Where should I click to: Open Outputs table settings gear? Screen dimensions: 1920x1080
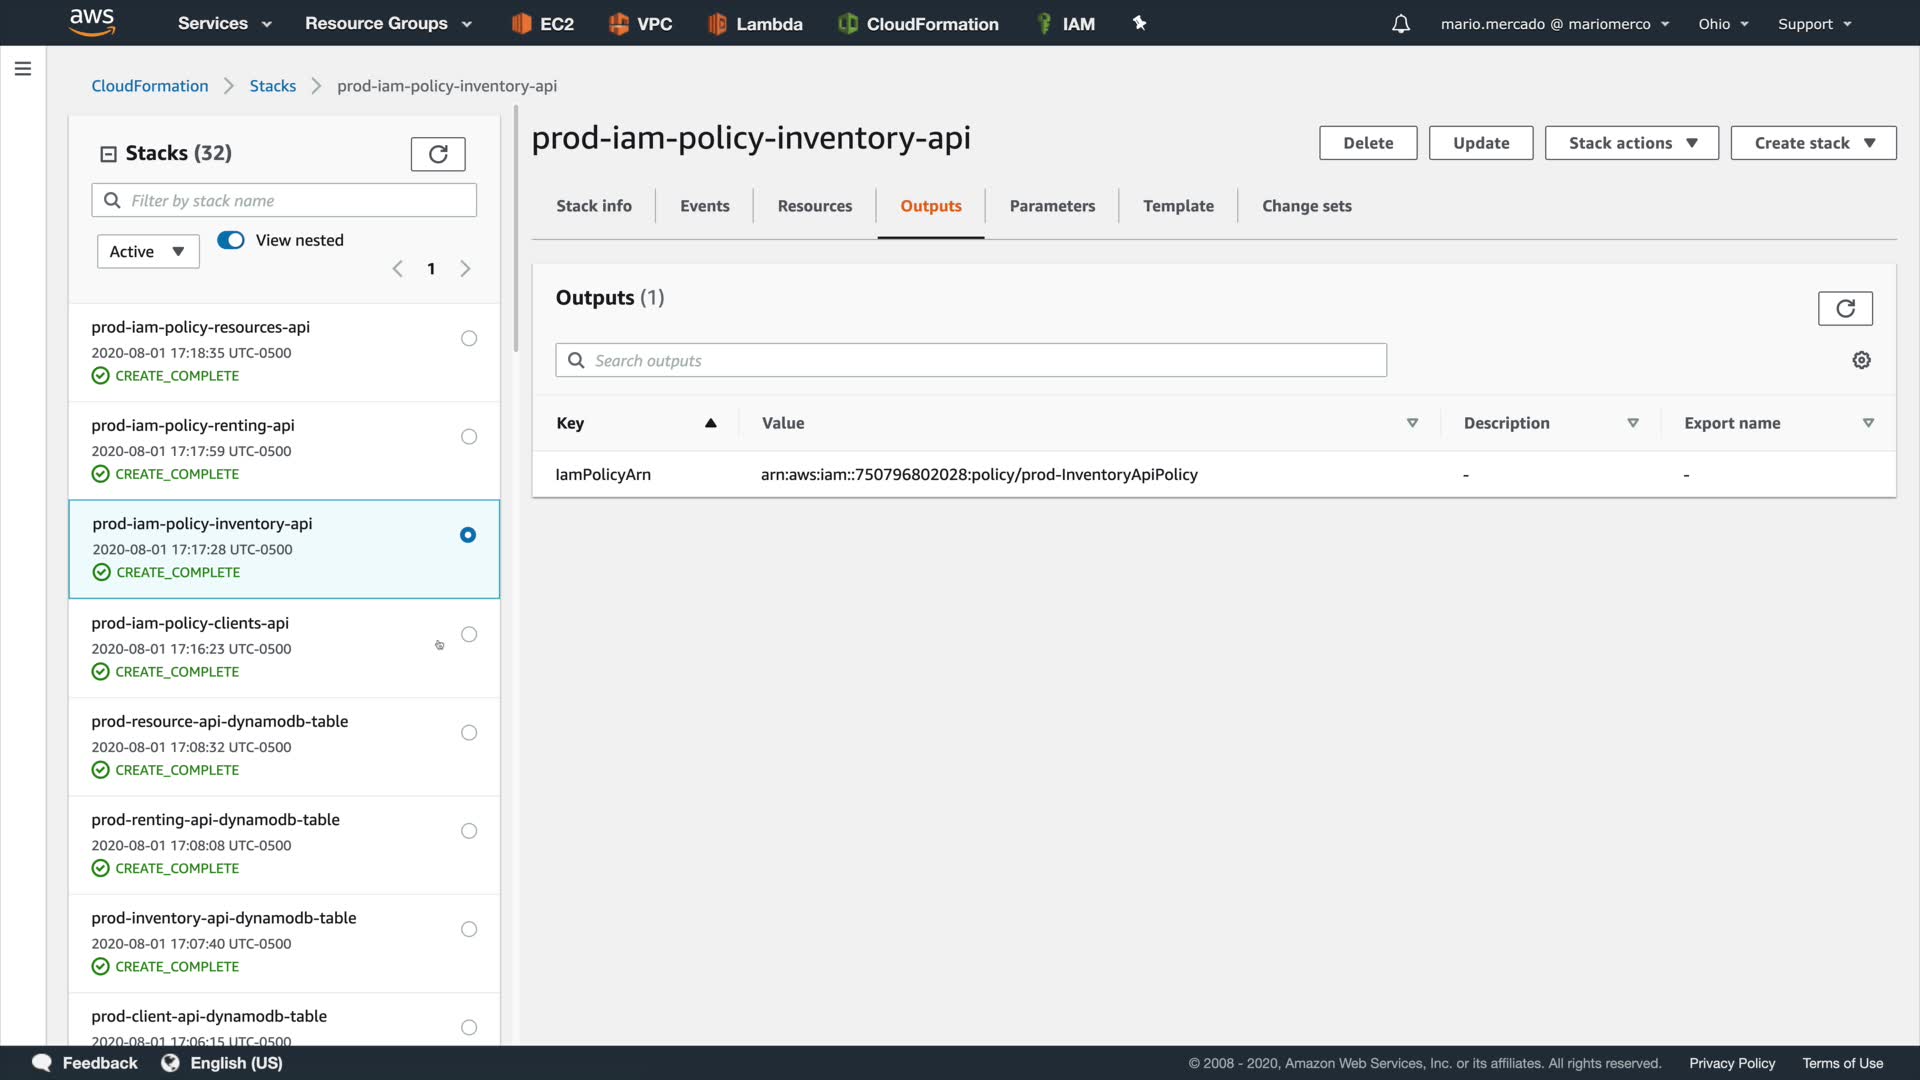[x=1861, y=360]
